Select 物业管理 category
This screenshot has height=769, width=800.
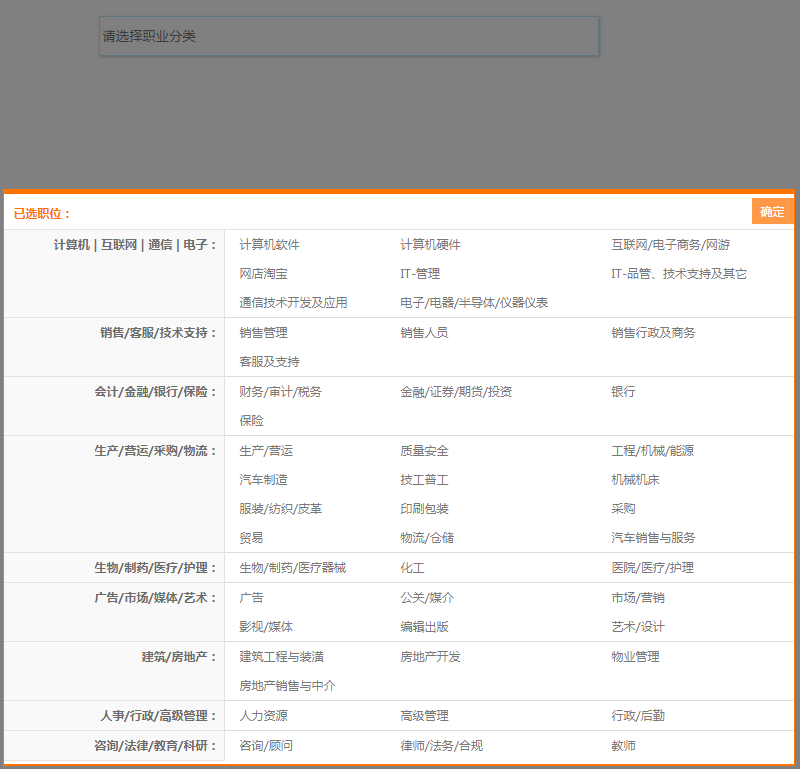pyautogui.click(x=635, y=657)
